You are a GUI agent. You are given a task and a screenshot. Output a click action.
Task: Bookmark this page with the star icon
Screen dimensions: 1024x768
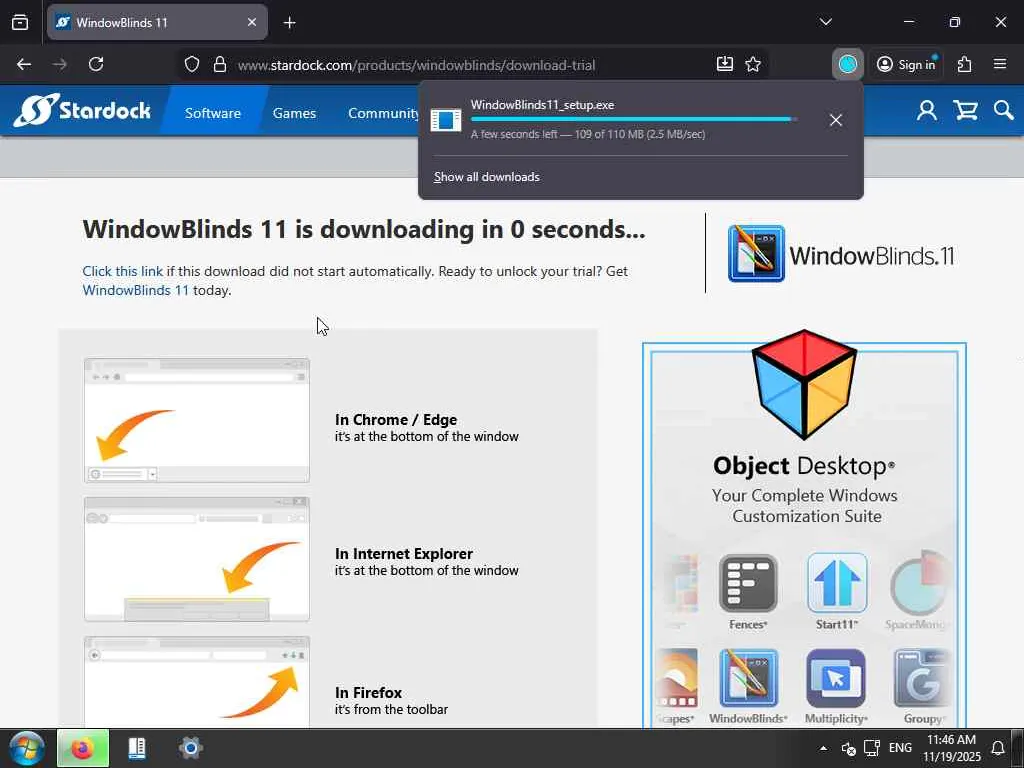click(x=753, y=64)
